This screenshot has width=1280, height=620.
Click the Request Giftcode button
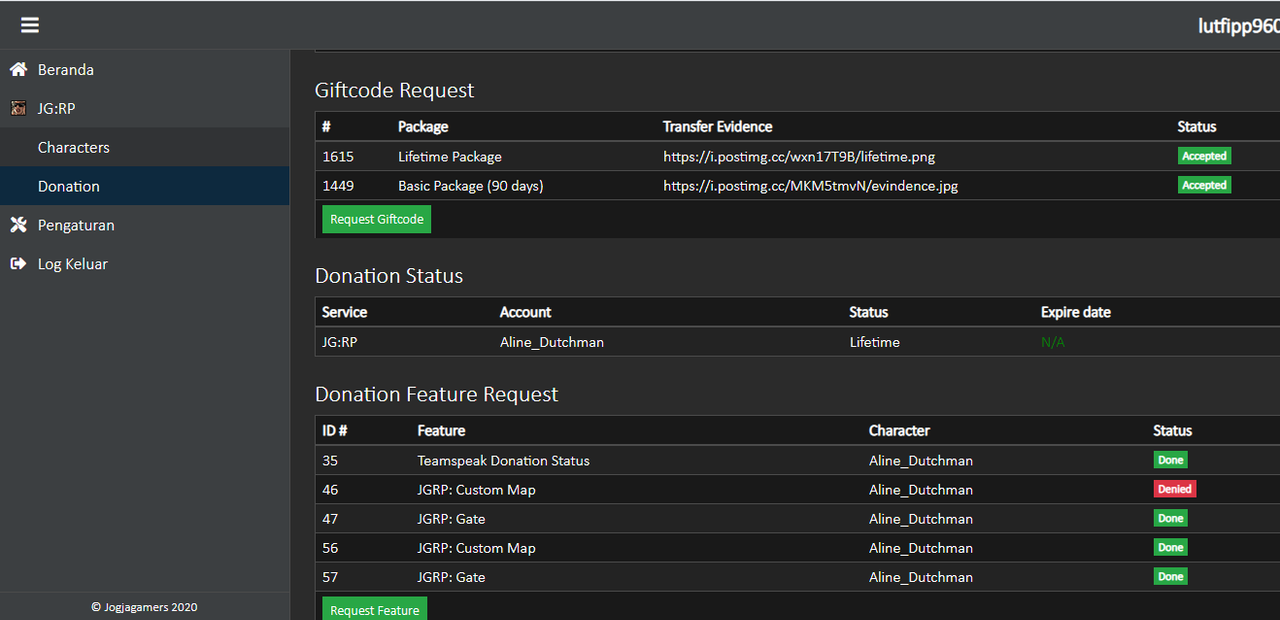click(x=376, y=219)
